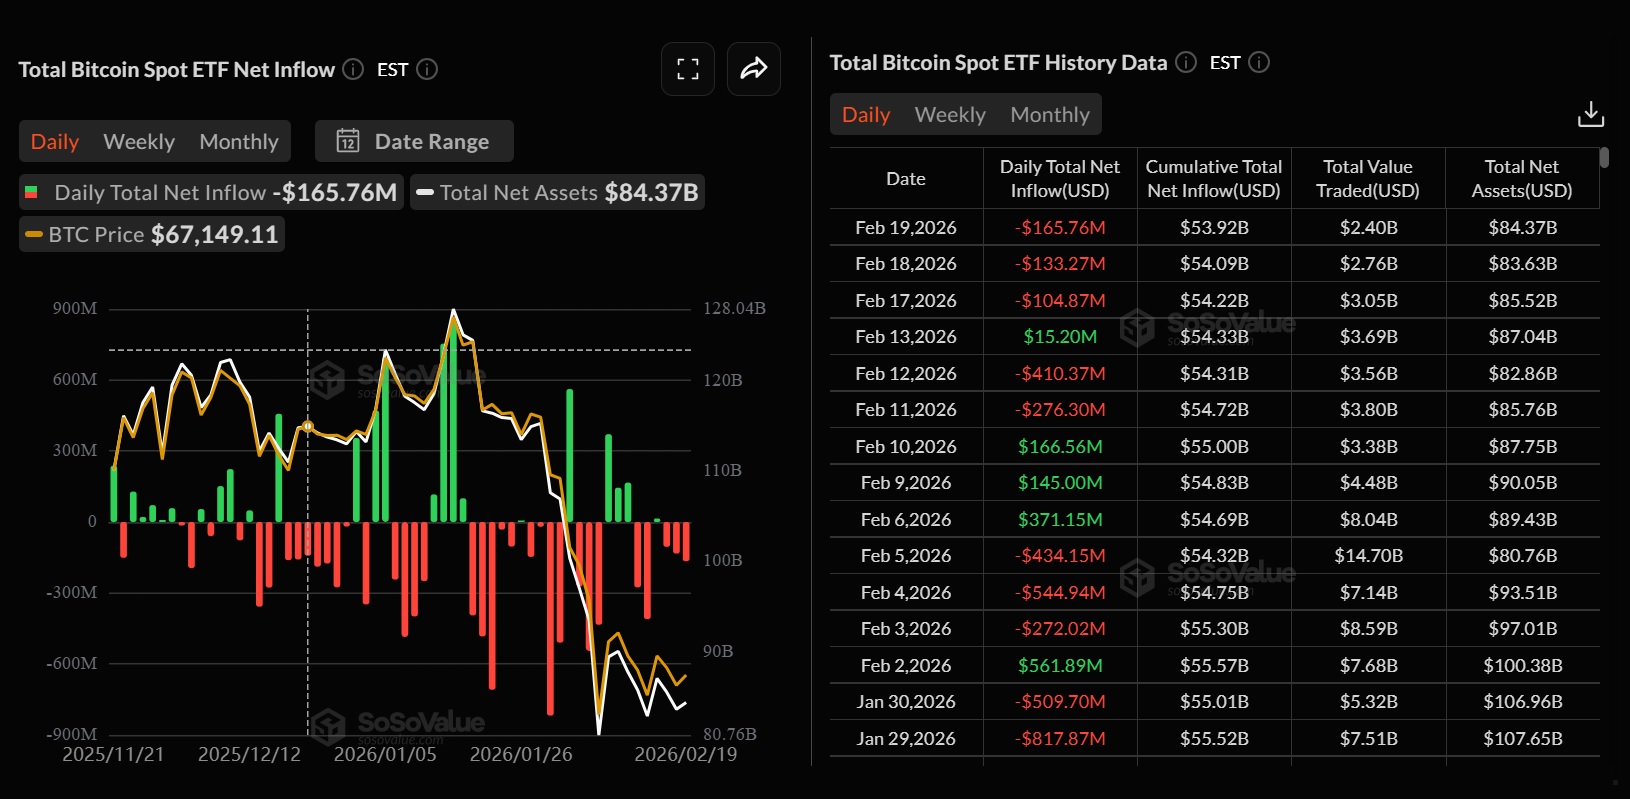Viewport: 1630px width, 799px height.
Task: Select the Daily tab above the chart
Action: [x=55, y=141]
